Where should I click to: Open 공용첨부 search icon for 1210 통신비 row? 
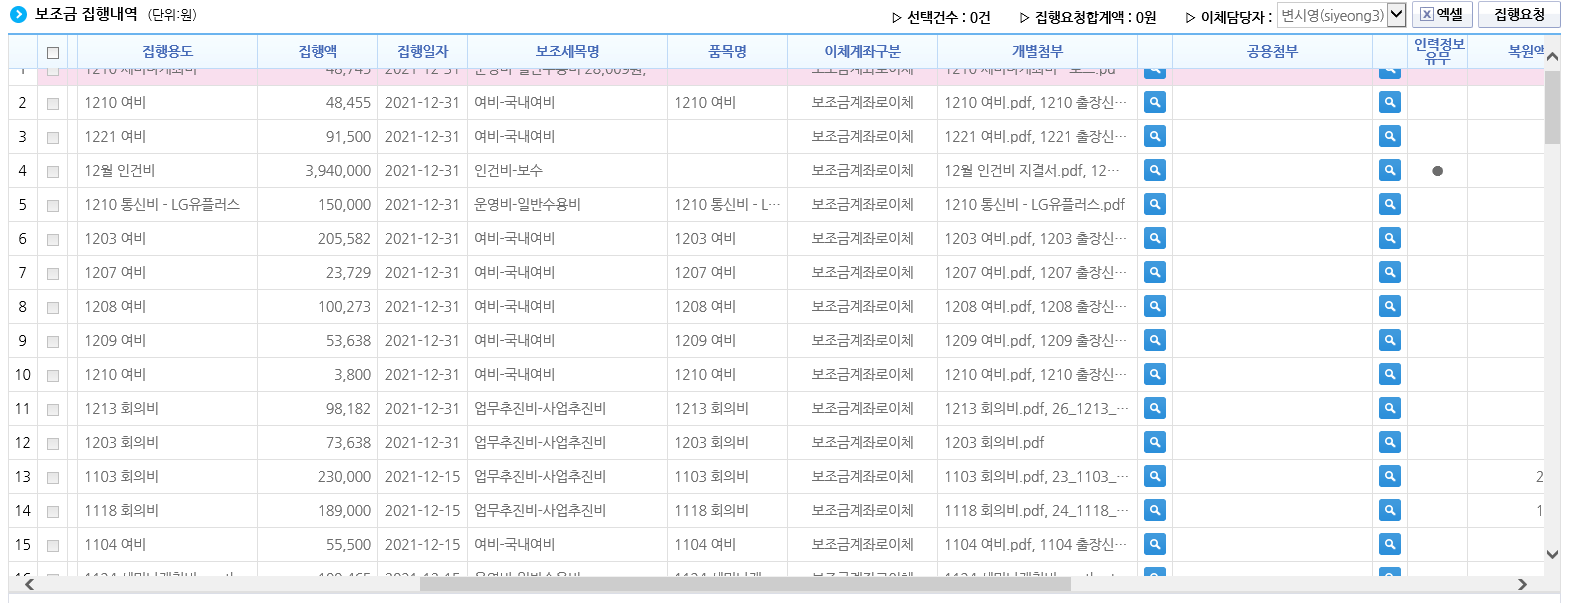pyautogui.click(x=1390, y=204)
